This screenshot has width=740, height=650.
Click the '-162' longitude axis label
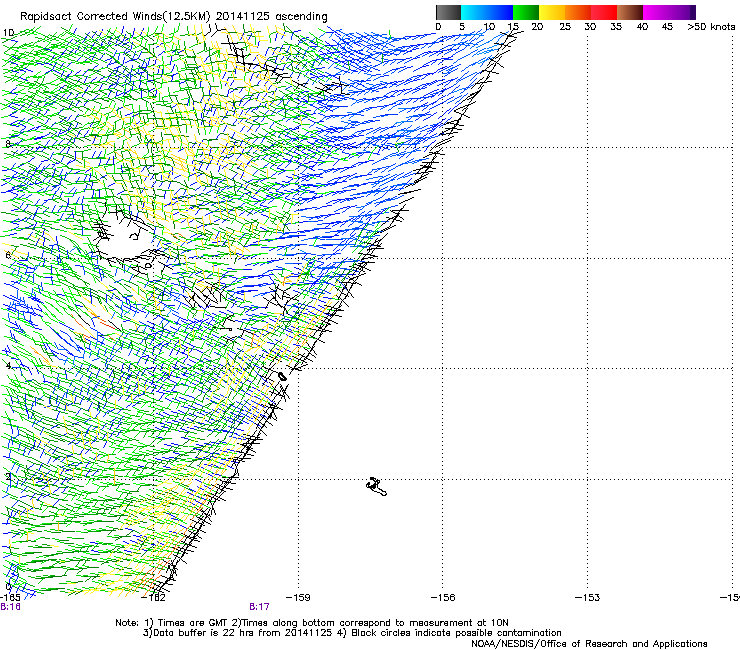pyautogui.click(x=154, y=597)
